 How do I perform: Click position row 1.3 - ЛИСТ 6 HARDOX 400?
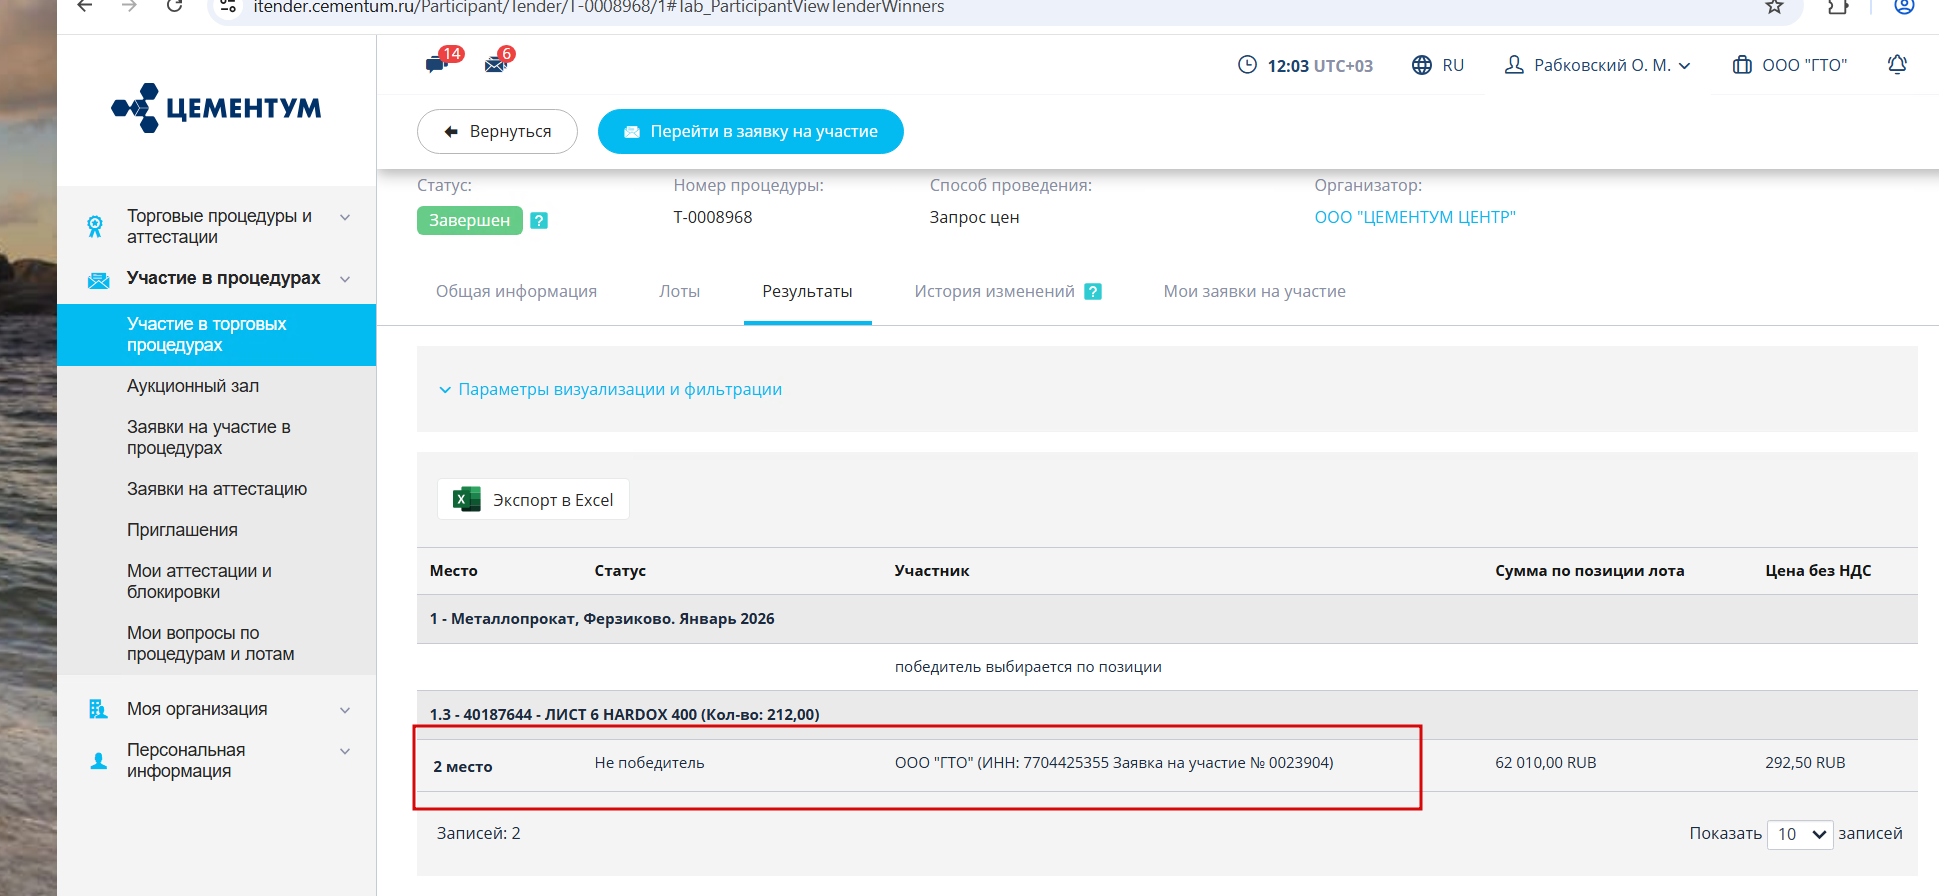pos(624,714)
